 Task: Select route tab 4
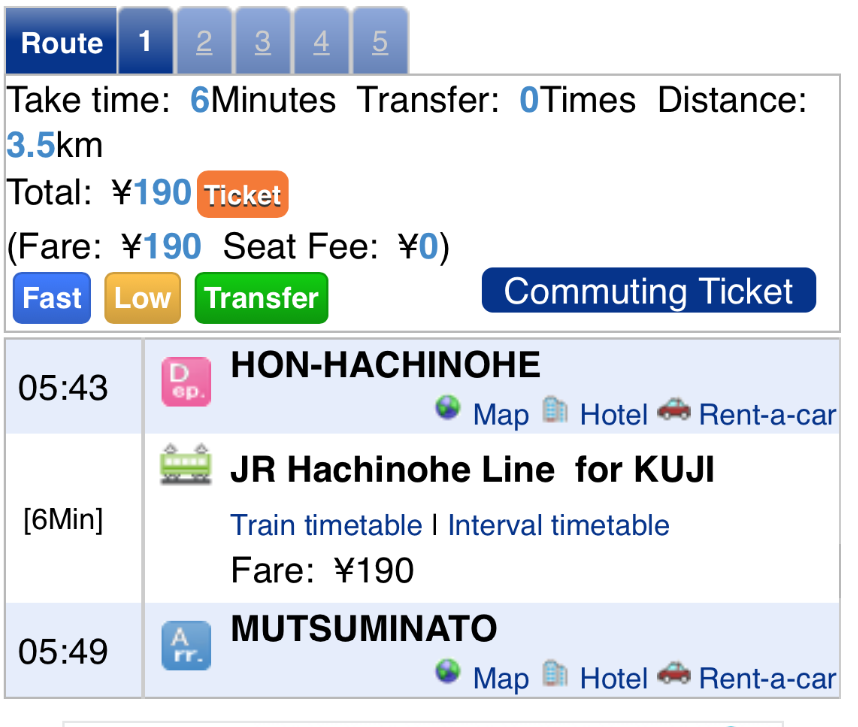coord(321,41)
